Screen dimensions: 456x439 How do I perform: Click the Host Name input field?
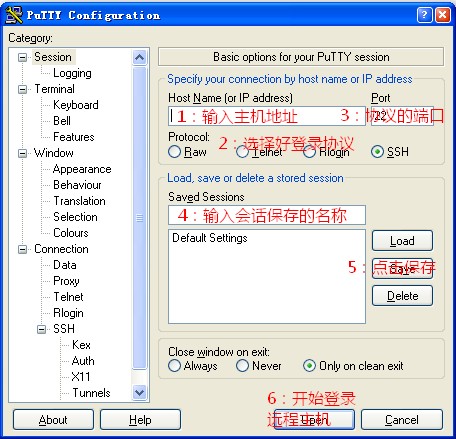point(267,116)
